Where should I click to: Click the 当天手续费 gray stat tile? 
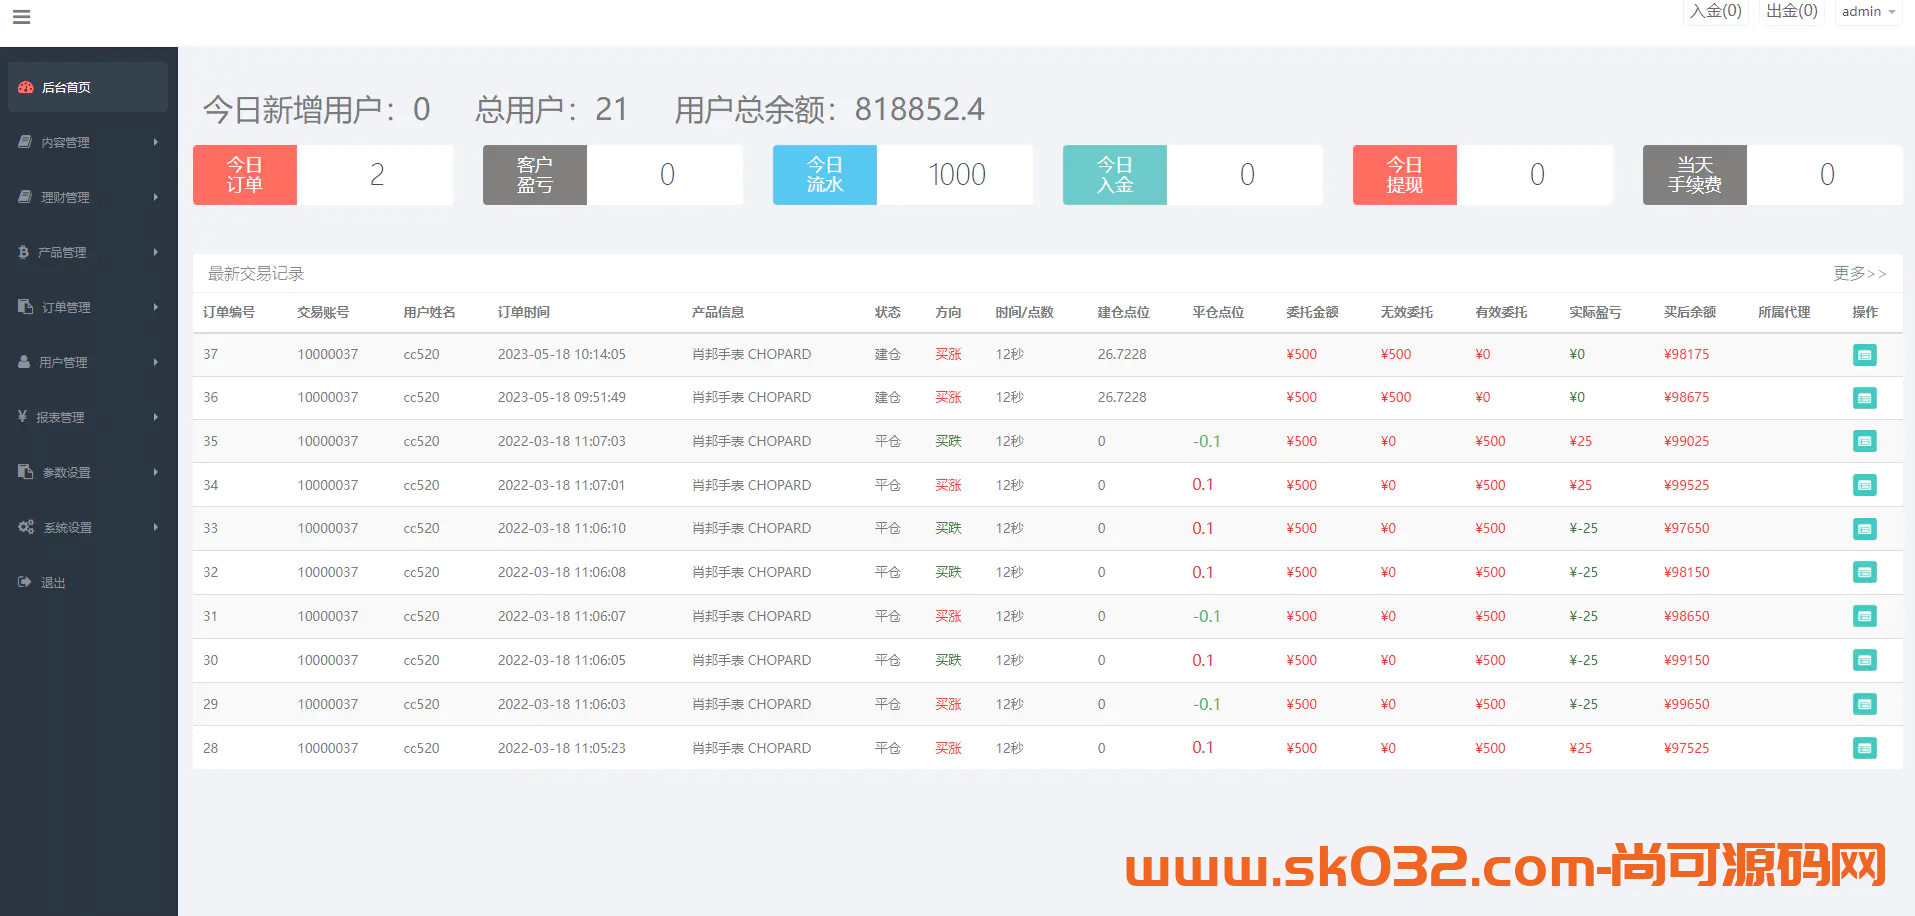(x=1695, y=175)
